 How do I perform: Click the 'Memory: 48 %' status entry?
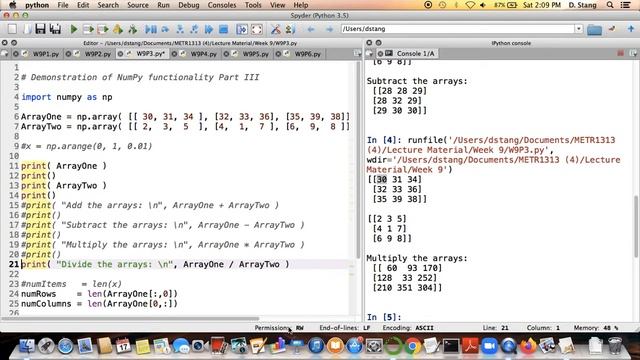pos(596,327)
